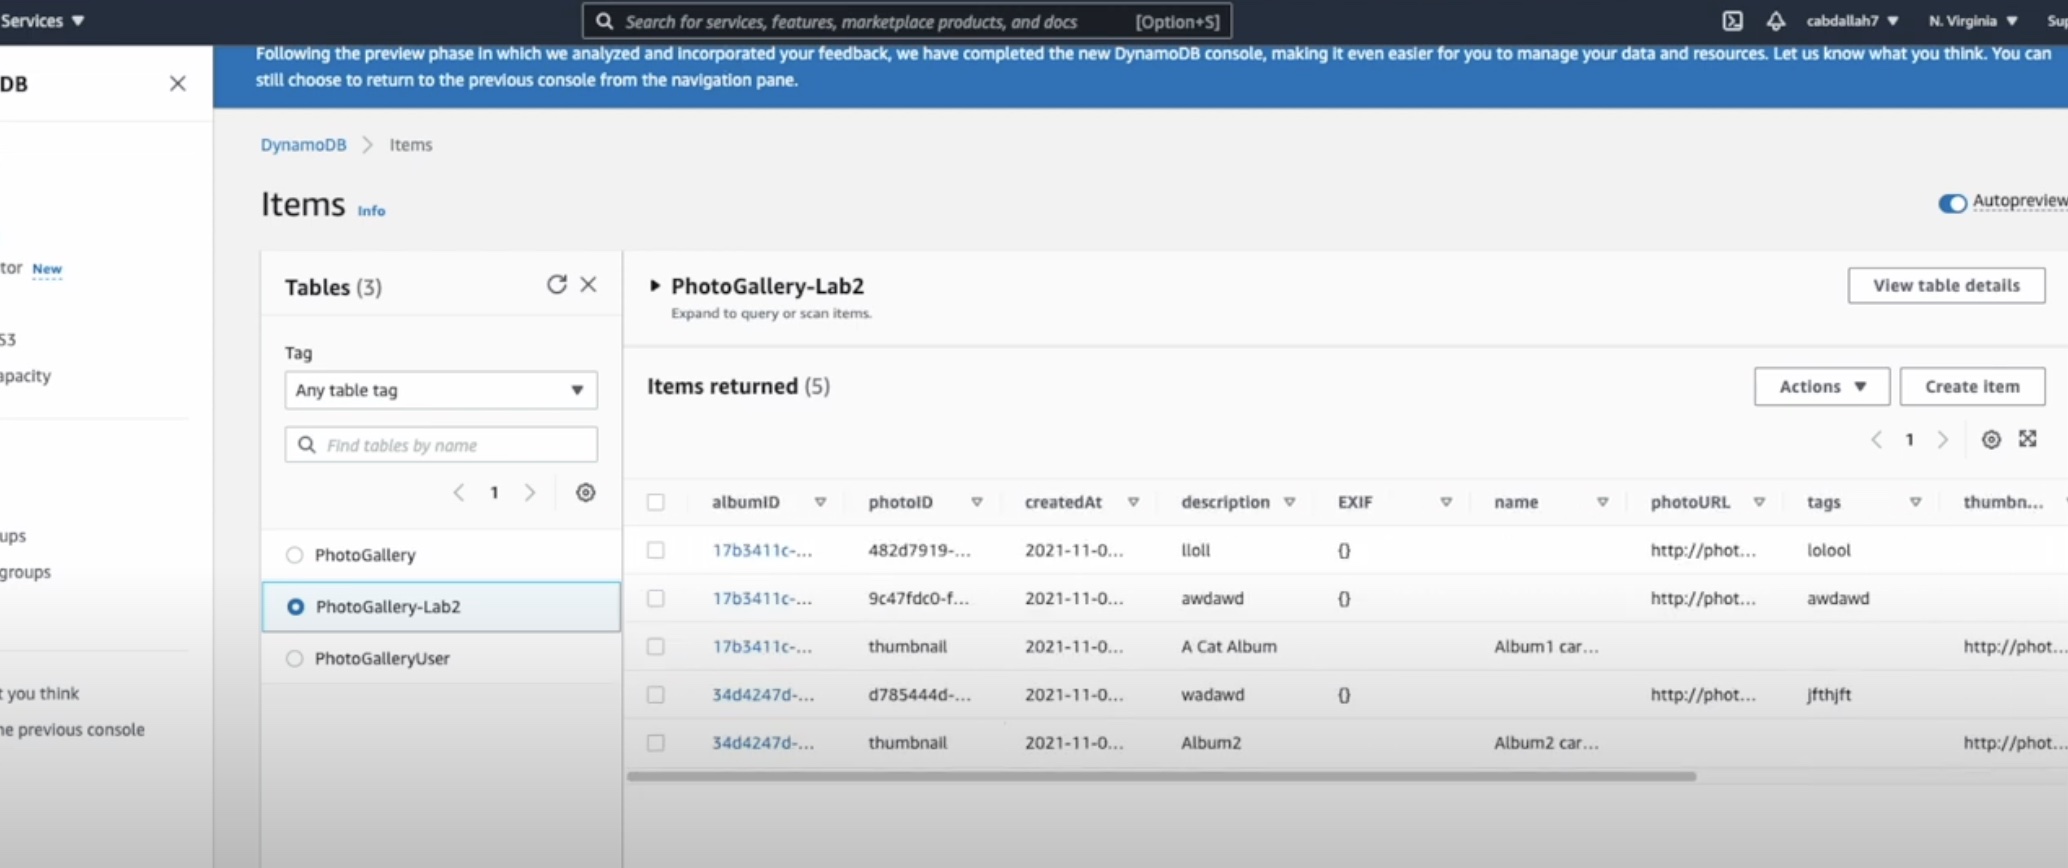This screenshot has height=868, width=2068.
Task: Check the A Cat Album row
Action: pos(656,646)
